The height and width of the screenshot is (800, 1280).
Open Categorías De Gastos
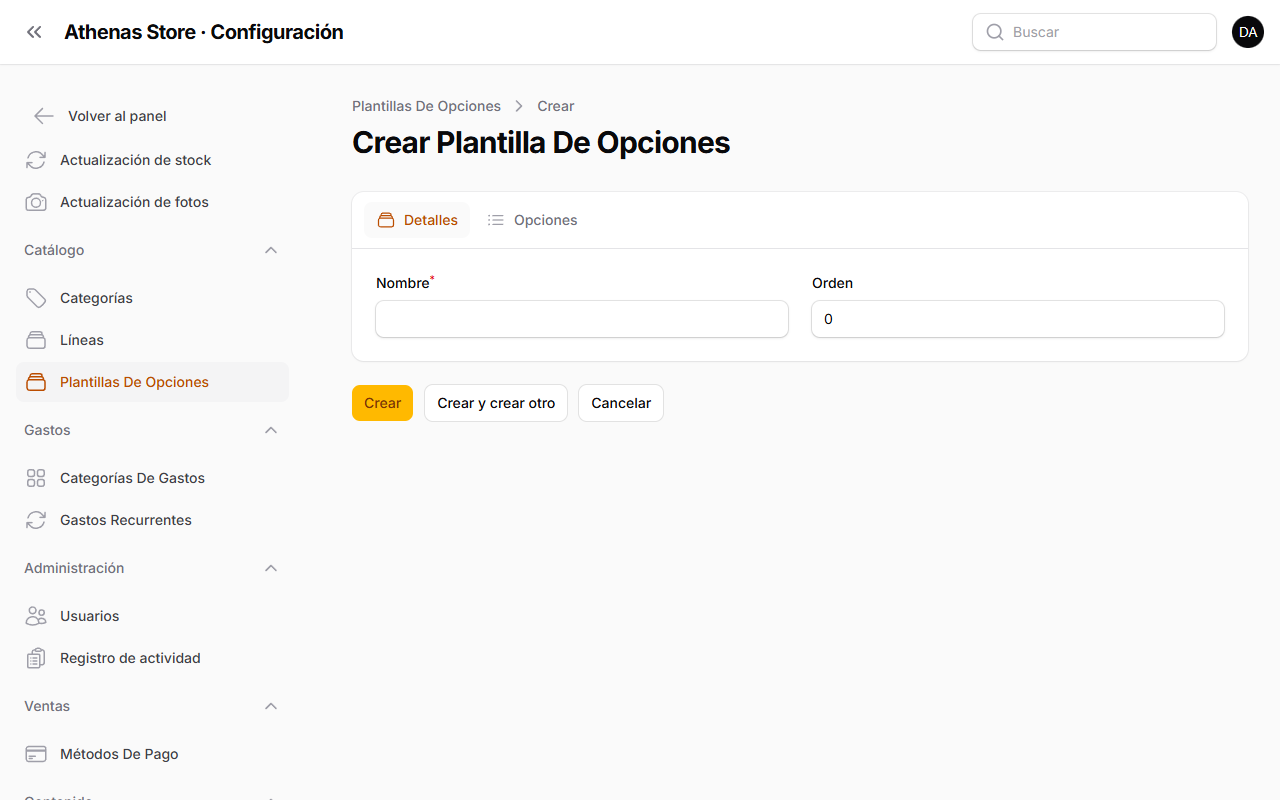point(152,478)
